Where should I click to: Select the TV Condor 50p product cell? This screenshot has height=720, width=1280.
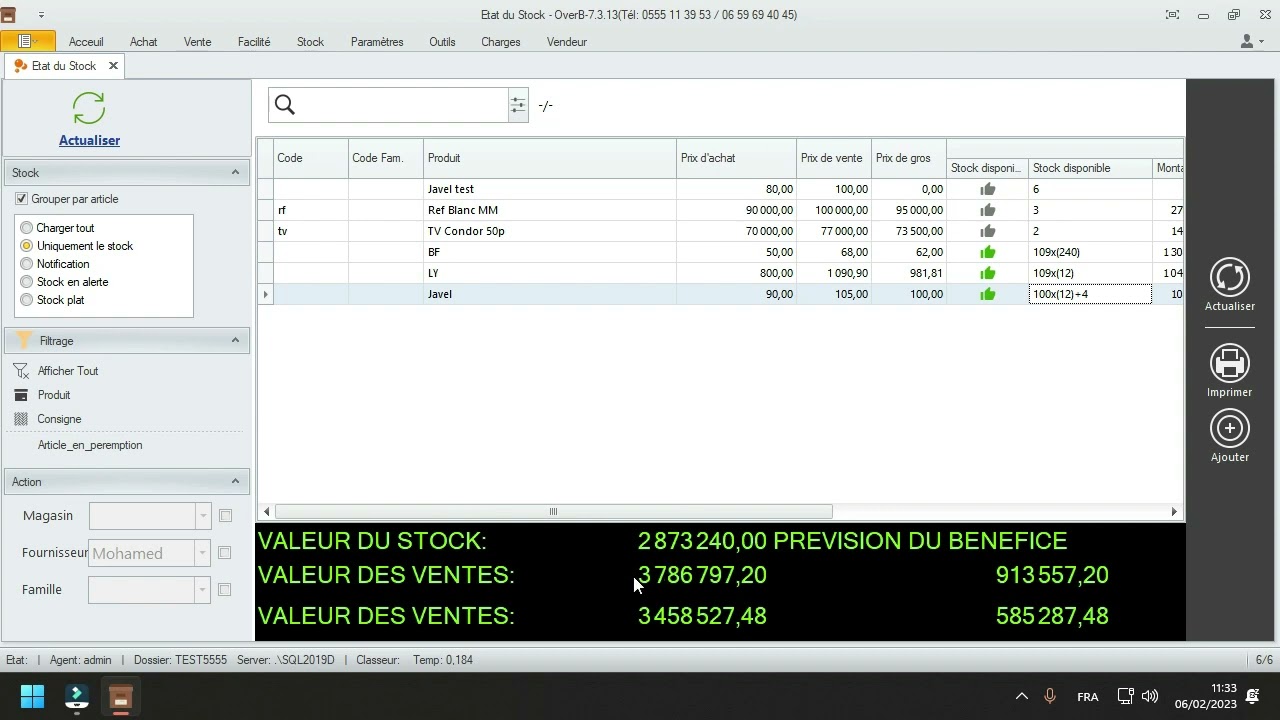click(550, 231)
